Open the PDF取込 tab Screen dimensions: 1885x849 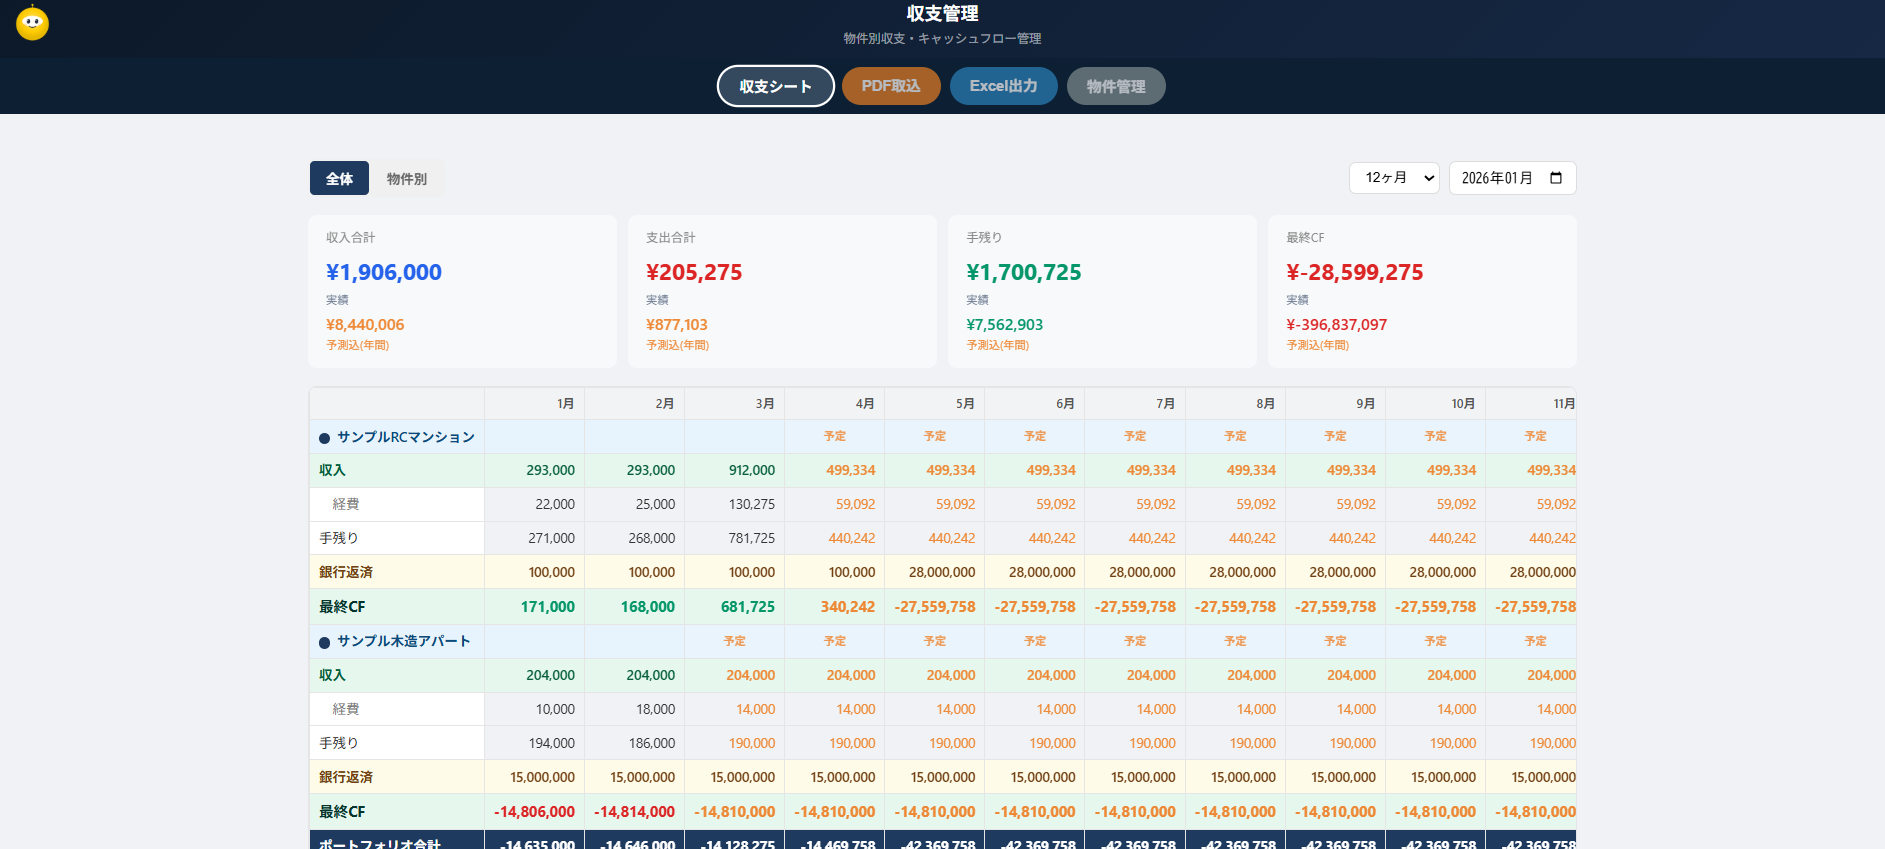[891, 86]
